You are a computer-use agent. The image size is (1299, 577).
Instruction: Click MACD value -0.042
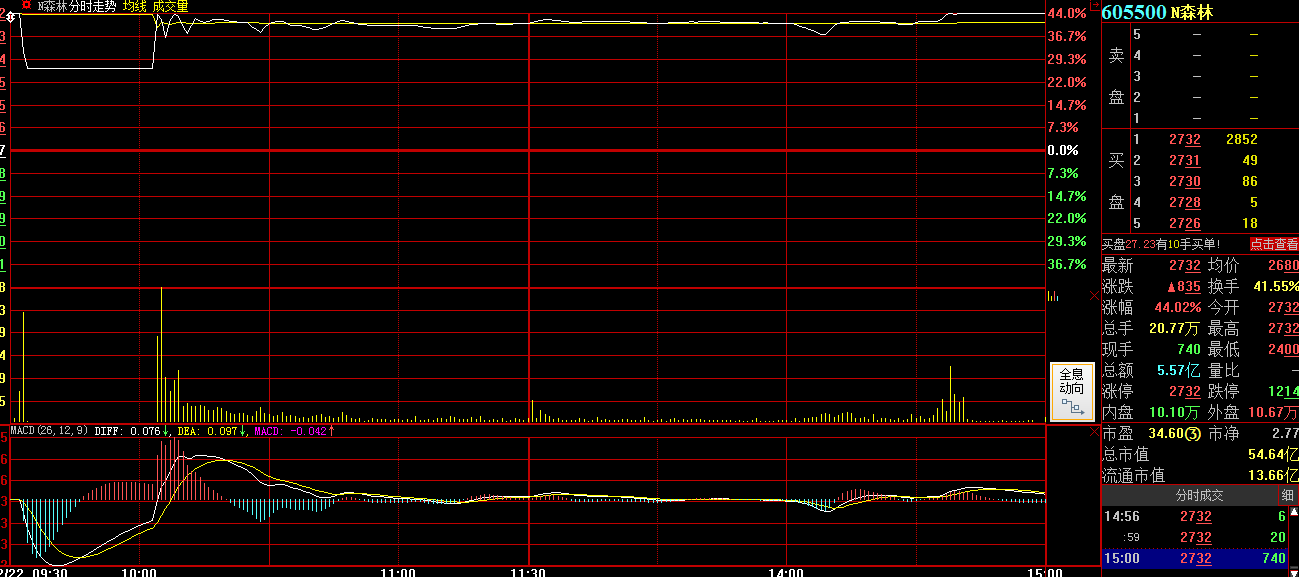coord(306,432)
